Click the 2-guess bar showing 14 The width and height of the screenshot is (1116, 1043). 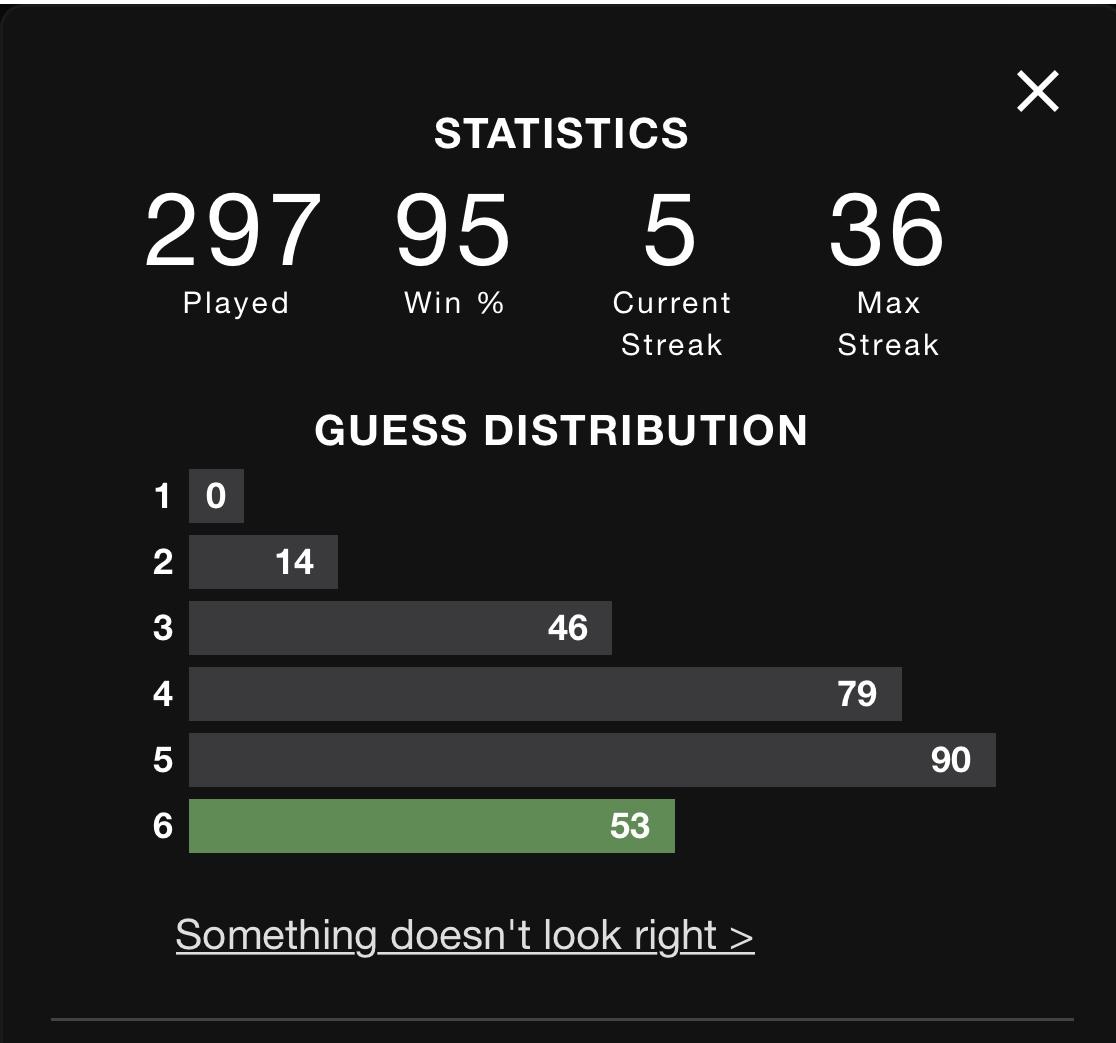click(263, 562)
